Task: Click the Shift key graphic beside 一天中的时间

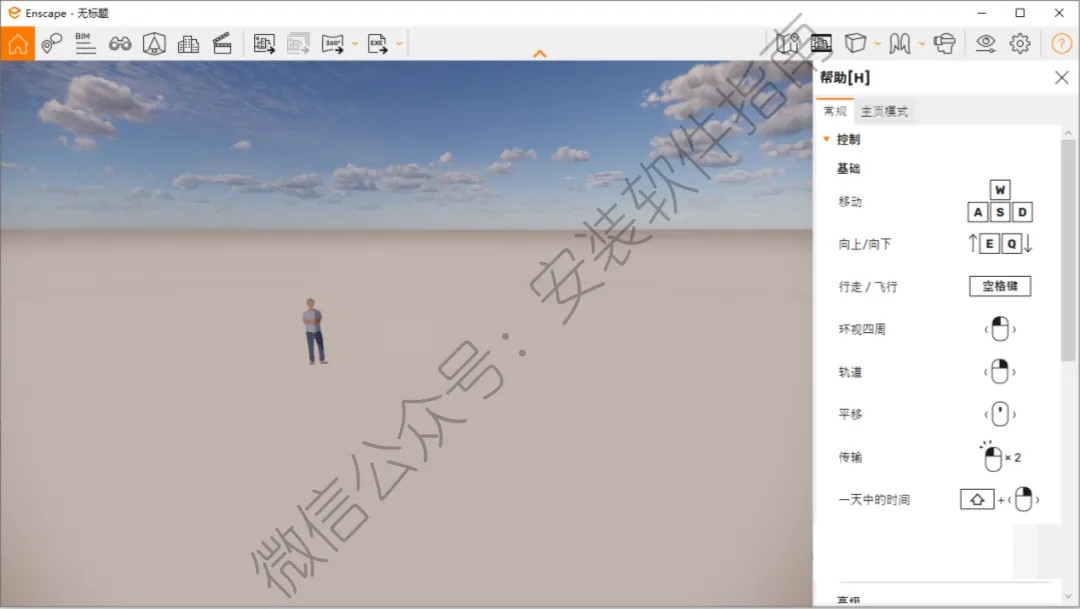Action: [x=977, y=499]
